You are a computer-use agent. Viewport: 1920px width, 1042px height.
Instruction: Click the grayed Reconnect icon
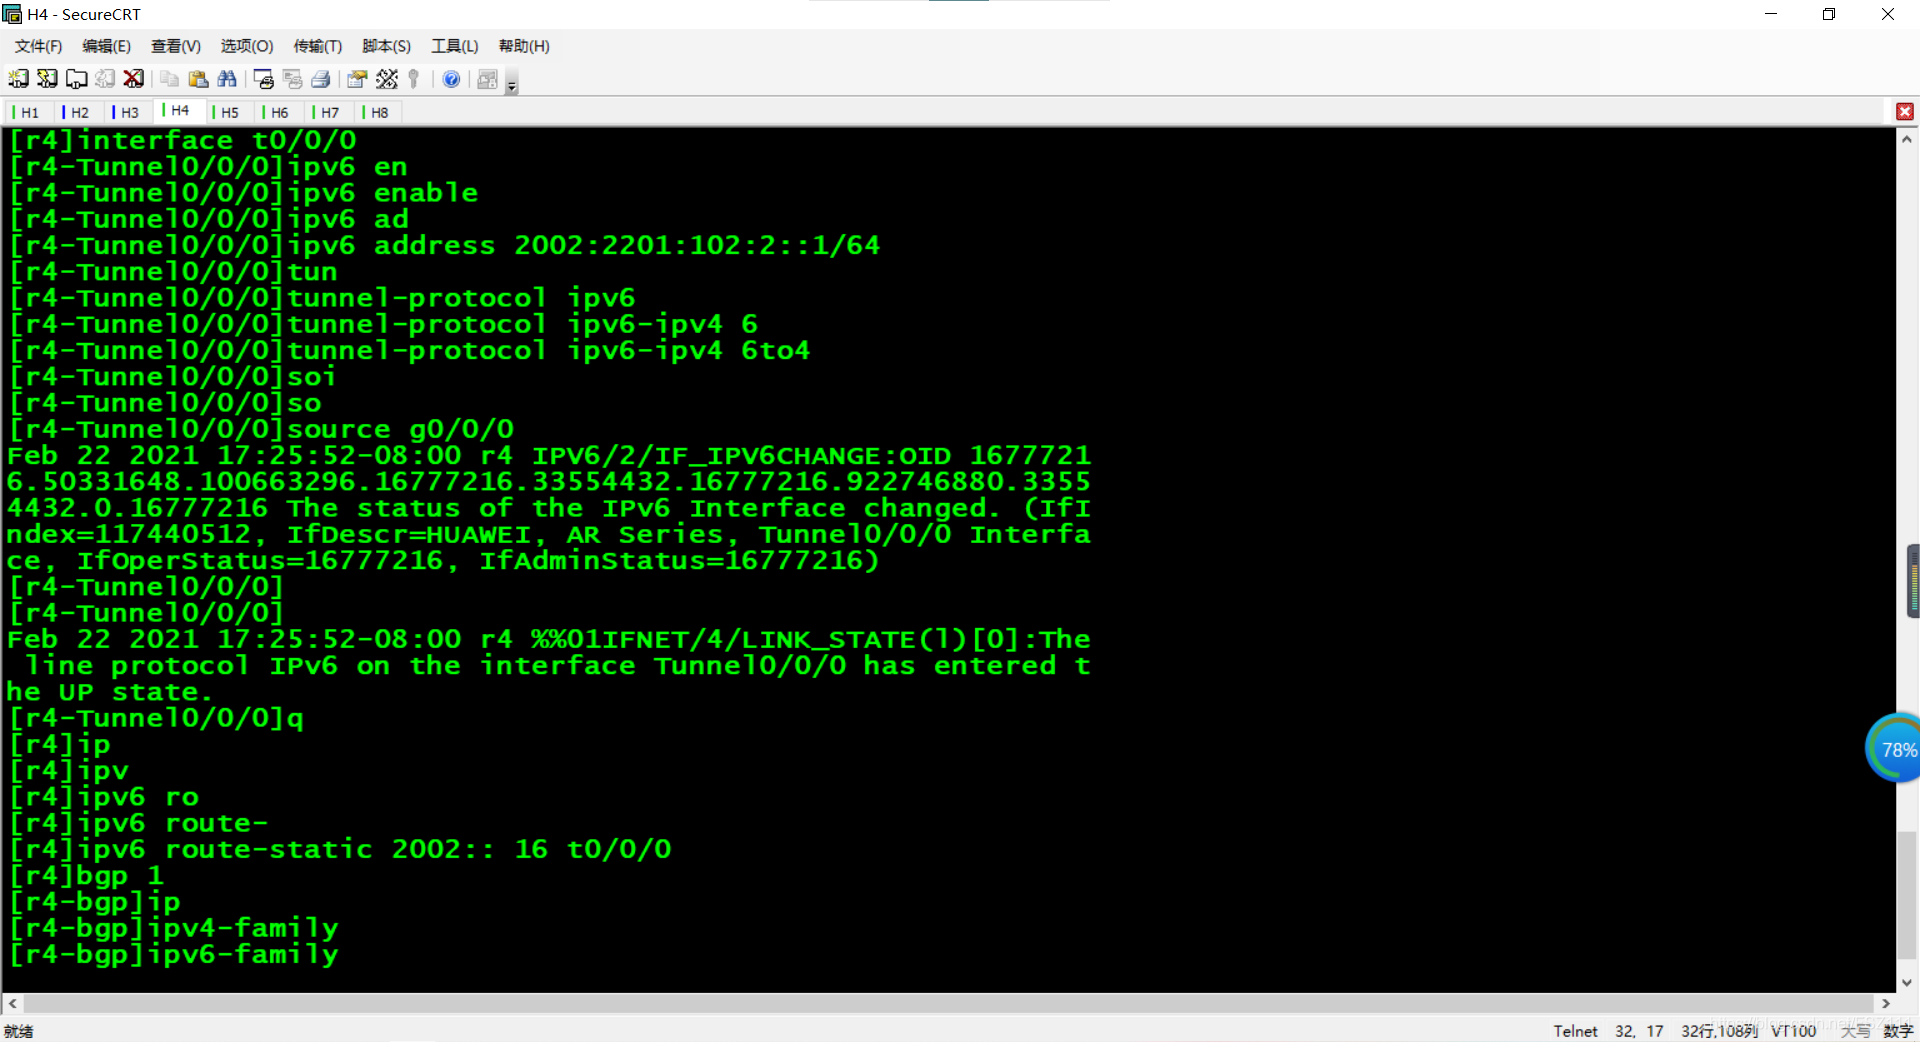[105, 79]
